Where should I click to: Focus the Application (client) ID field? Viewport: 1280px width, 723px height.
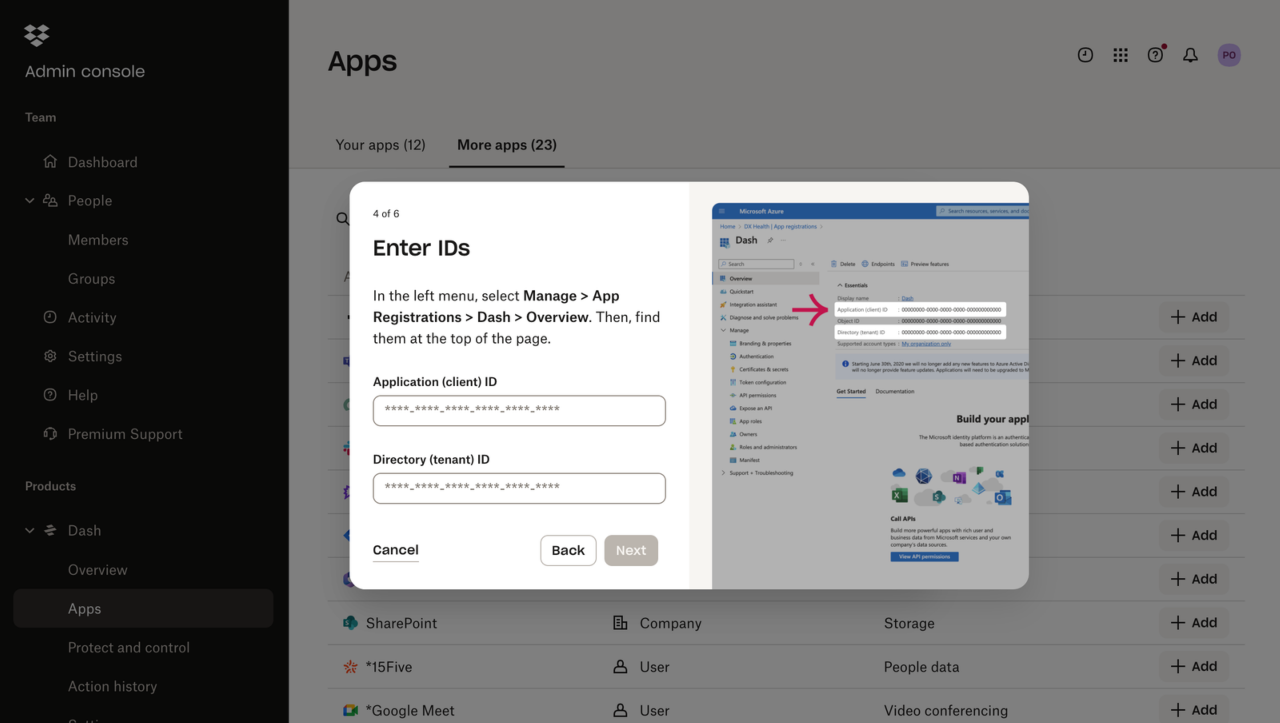coord(519,410)
